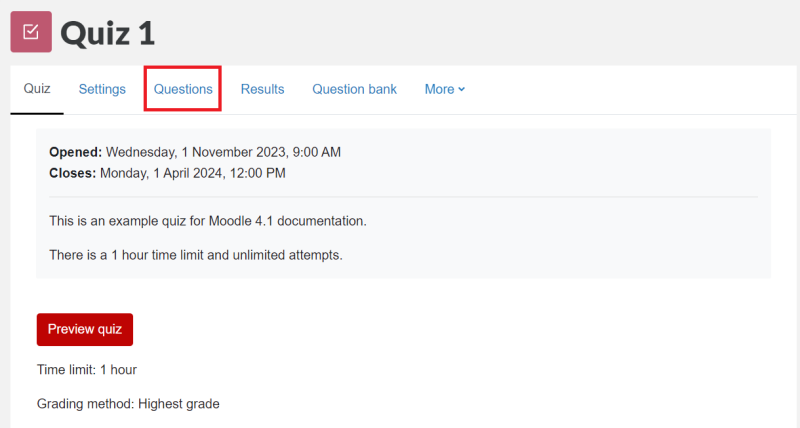This screenshot has width=800, height=428.
Task: Click the bold Closes label
Action: [x=72, y=173]
